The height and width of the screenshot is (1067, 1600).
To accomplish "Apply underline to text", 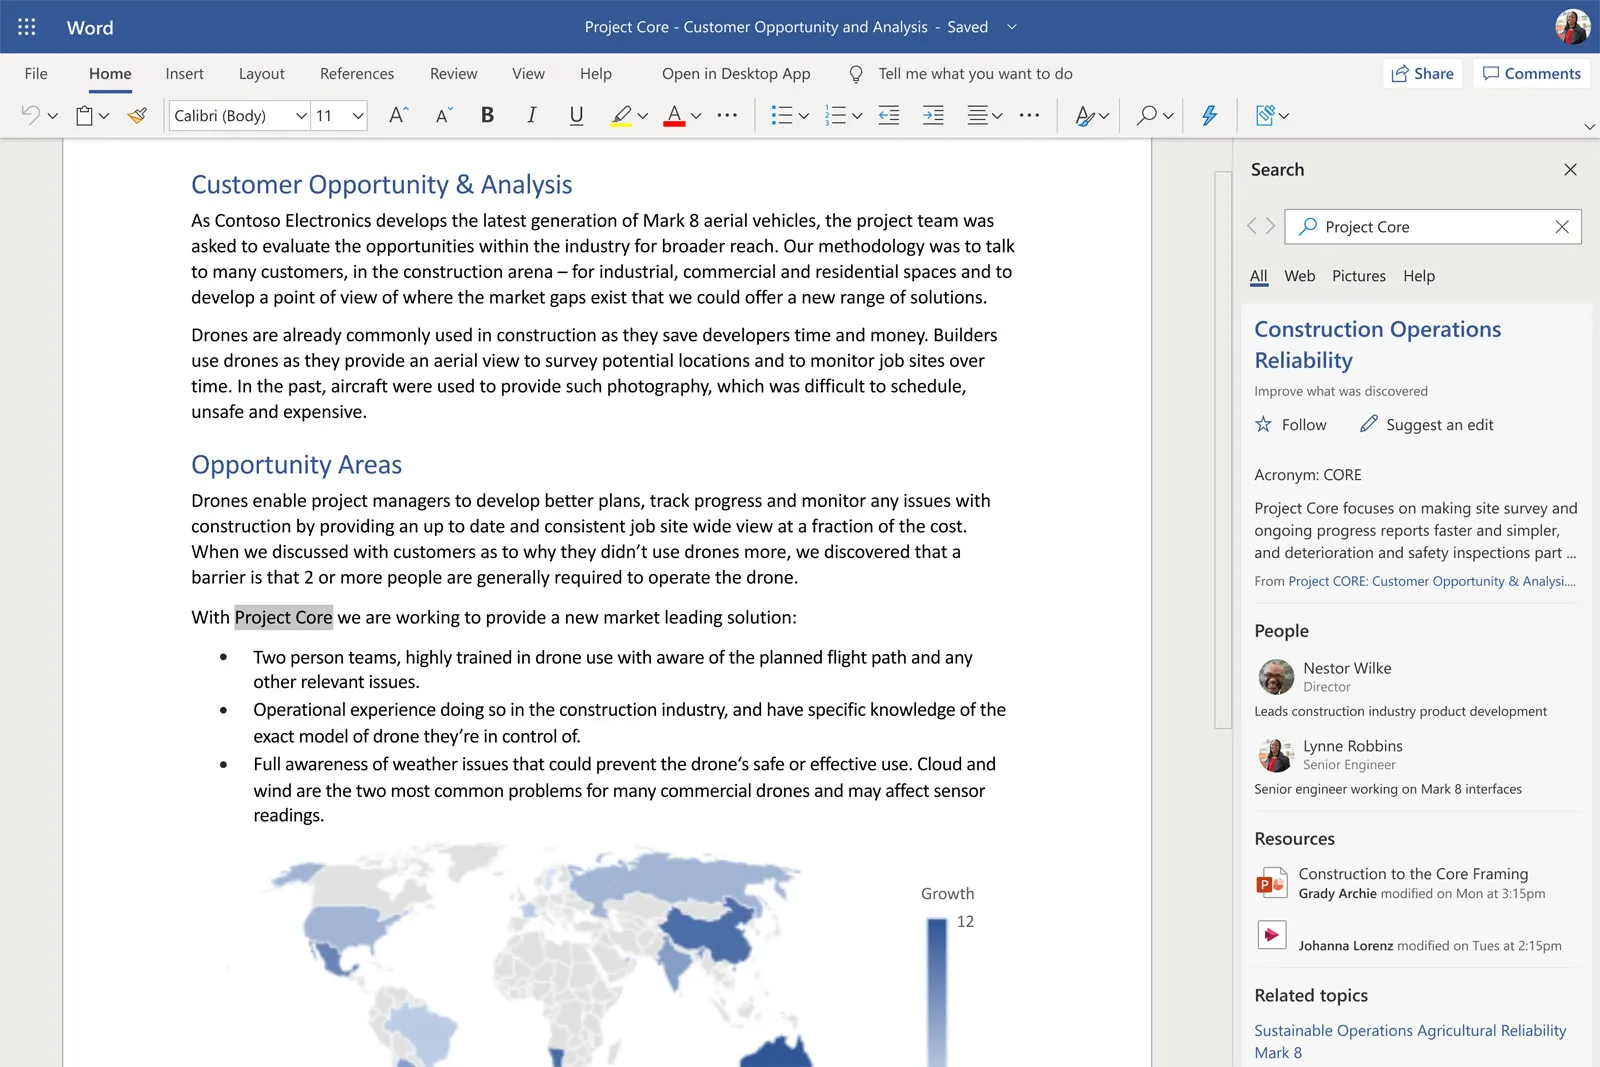I will coord(576,115).
